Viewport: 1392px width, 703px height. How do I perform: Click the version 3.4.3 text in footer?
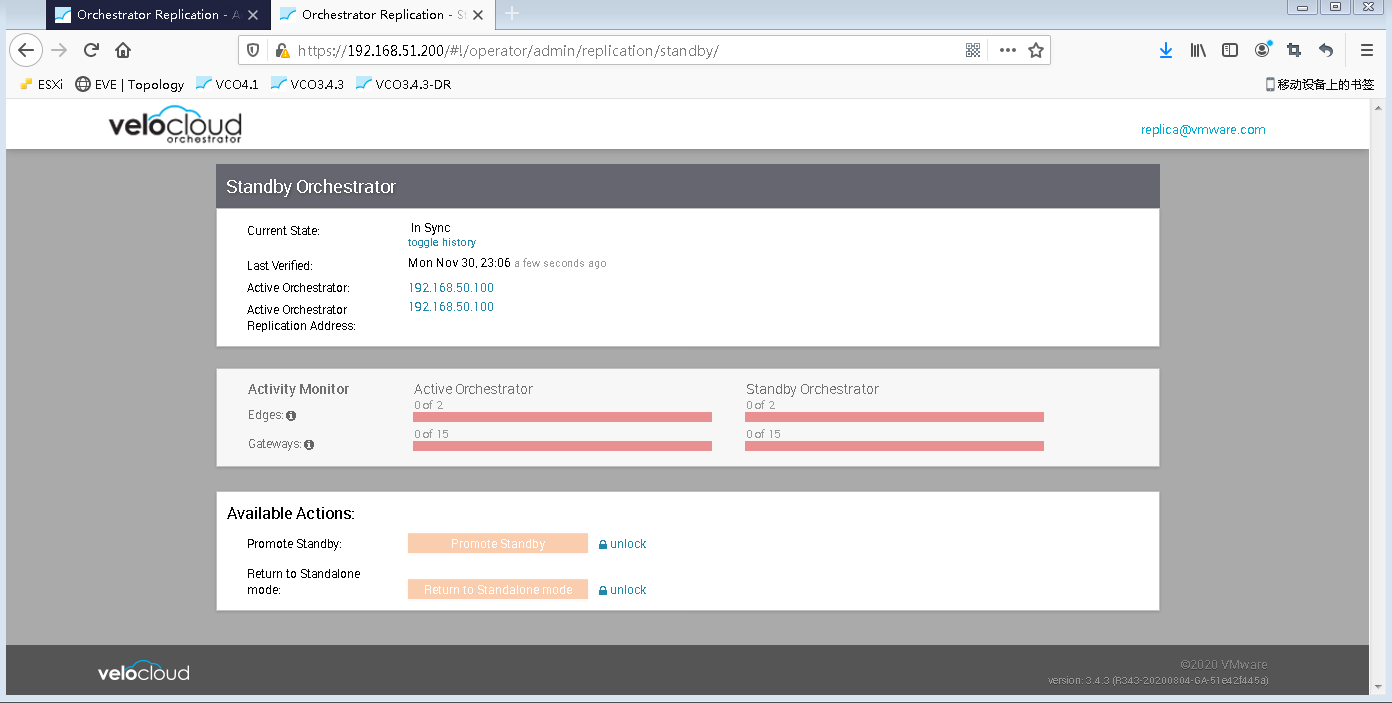[1158, 680]
